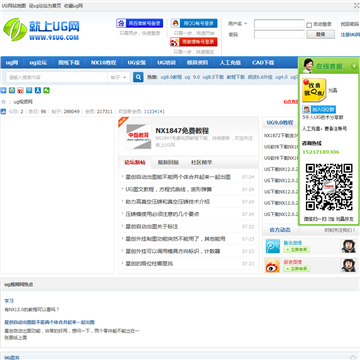This screenshot has height=360, width=360.
Task: Open NX10教程 in the navigation bar
Action: click(103, 63)
